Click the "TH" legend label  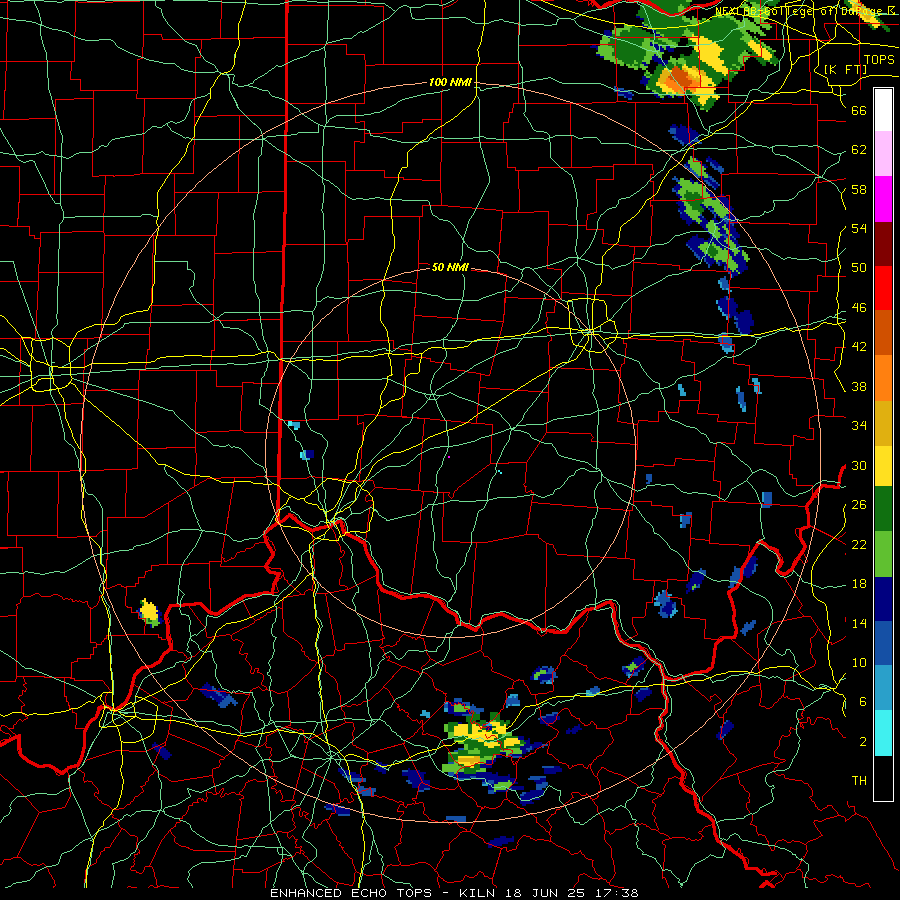(859, 781)
